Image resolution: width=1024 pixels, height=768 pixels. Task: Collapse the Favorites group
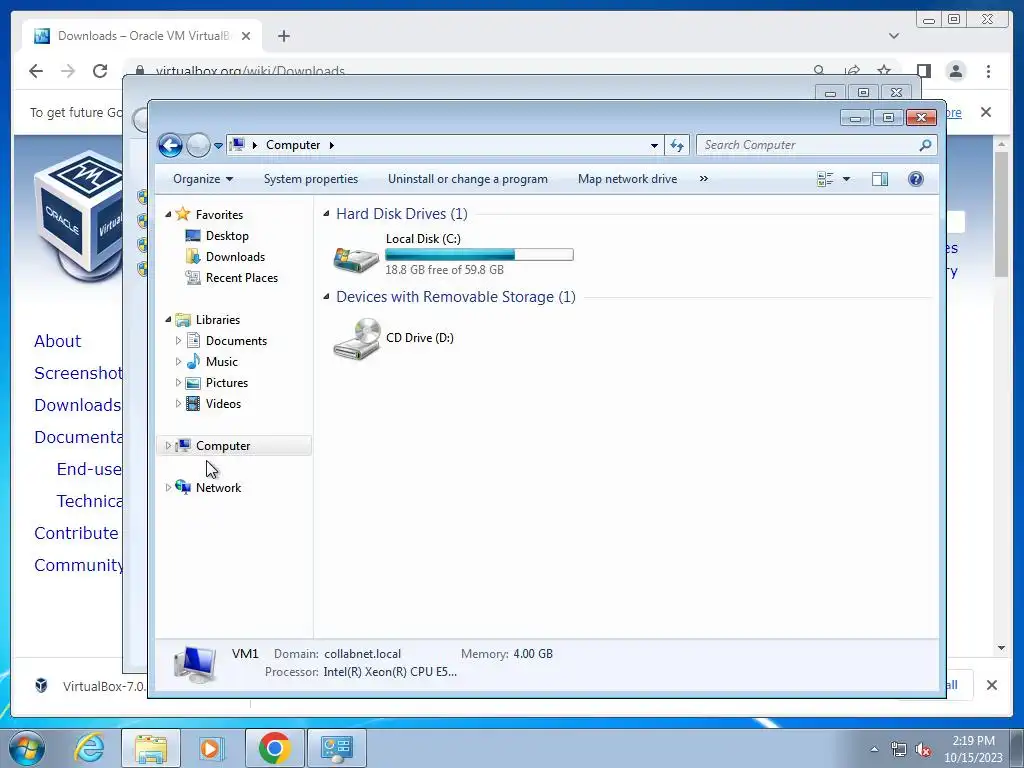coord(168,214)
